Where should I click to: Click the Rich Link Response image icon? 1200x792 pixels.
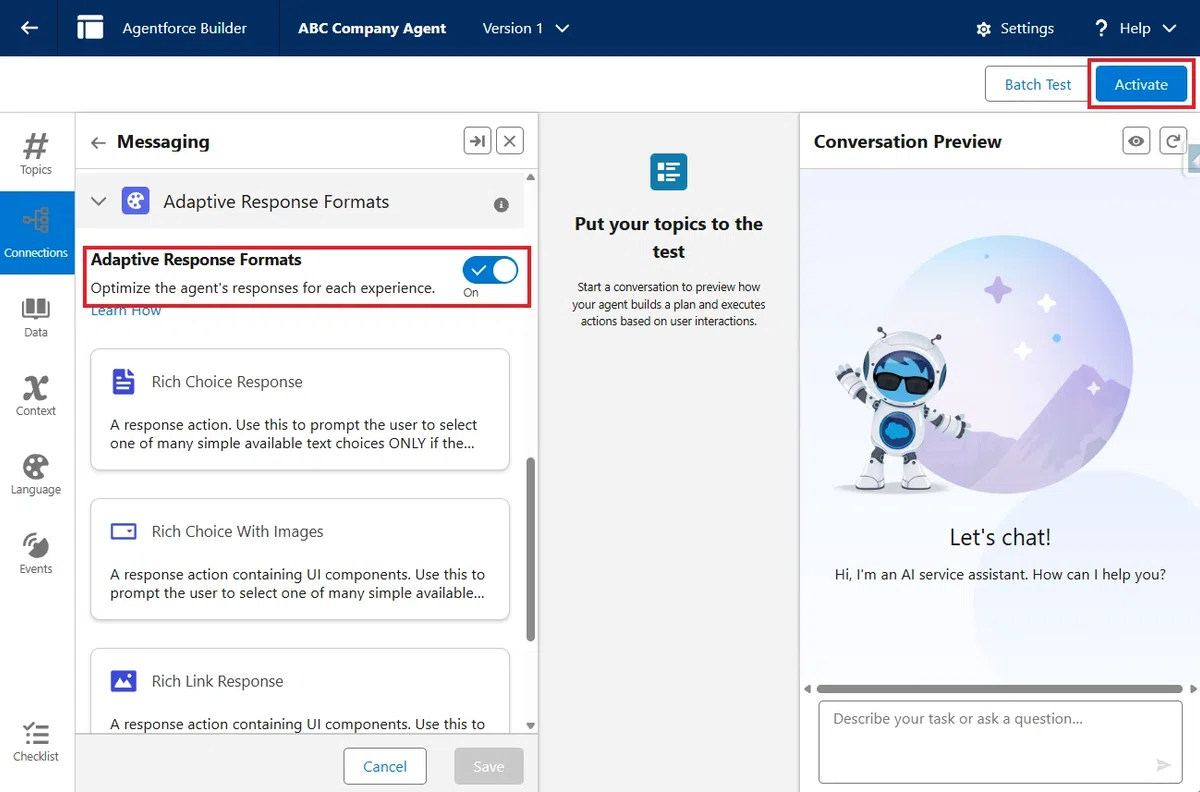pyautogui.click(x=123, y=681)
